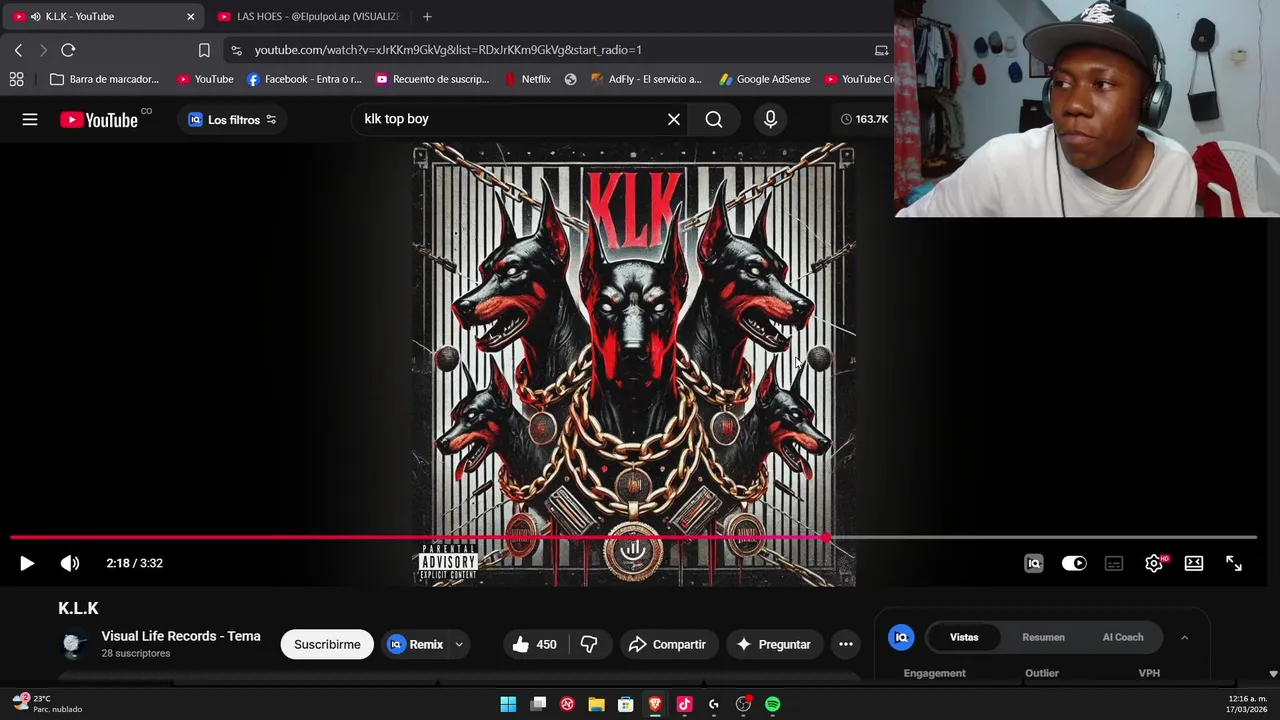Close the K.L.K - YouTube tab
1280x720 pixels.
pyautogui.click(x=190, y=16)
